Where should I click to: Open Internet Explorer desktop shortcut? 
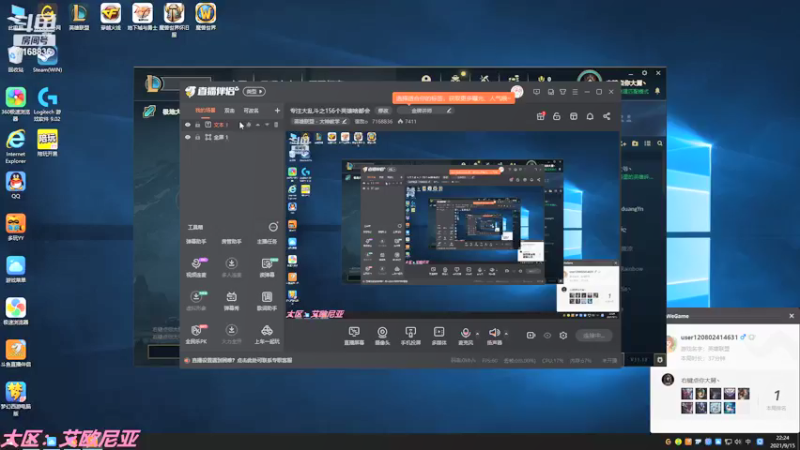click(x=15, y=146)
